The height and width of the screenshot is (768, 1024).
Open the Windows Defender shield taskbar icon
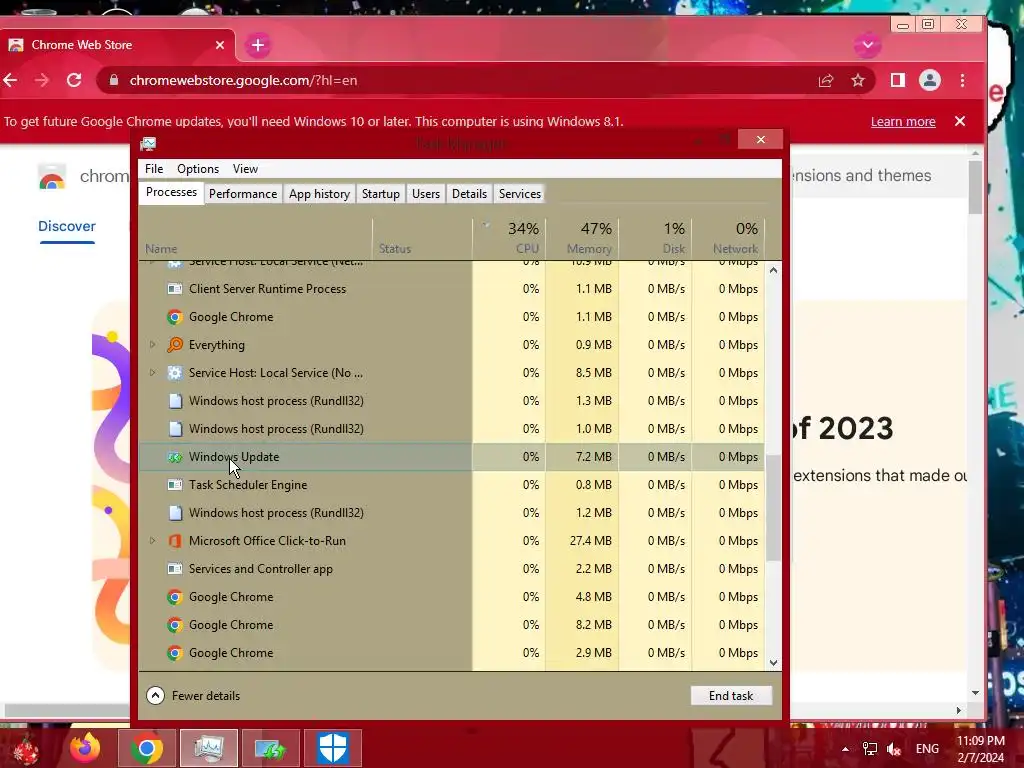(332, 748)
